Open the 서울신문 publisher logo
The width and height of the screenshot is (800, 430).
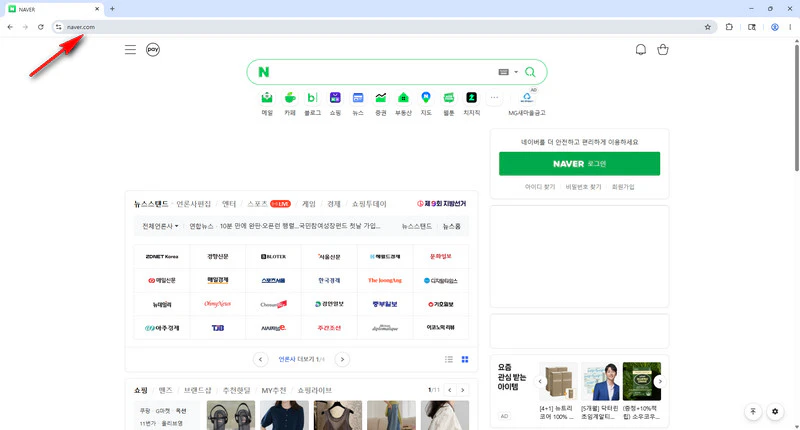point(329,257)
